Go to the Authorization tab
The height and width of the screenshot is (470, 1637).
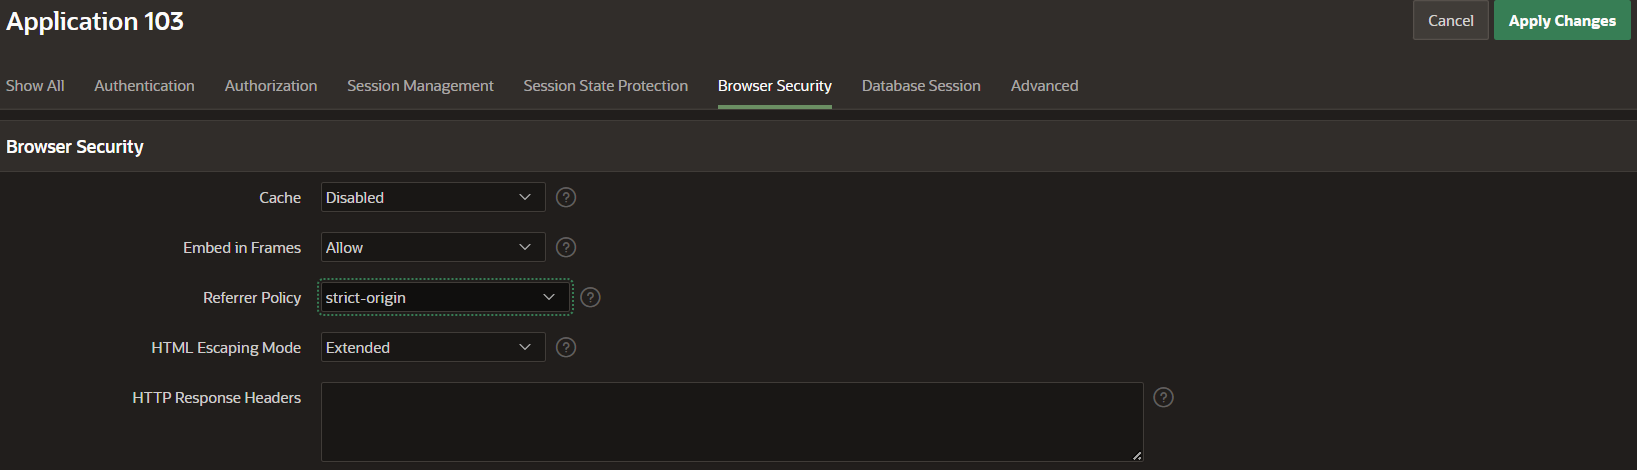[x=271, y=86]
